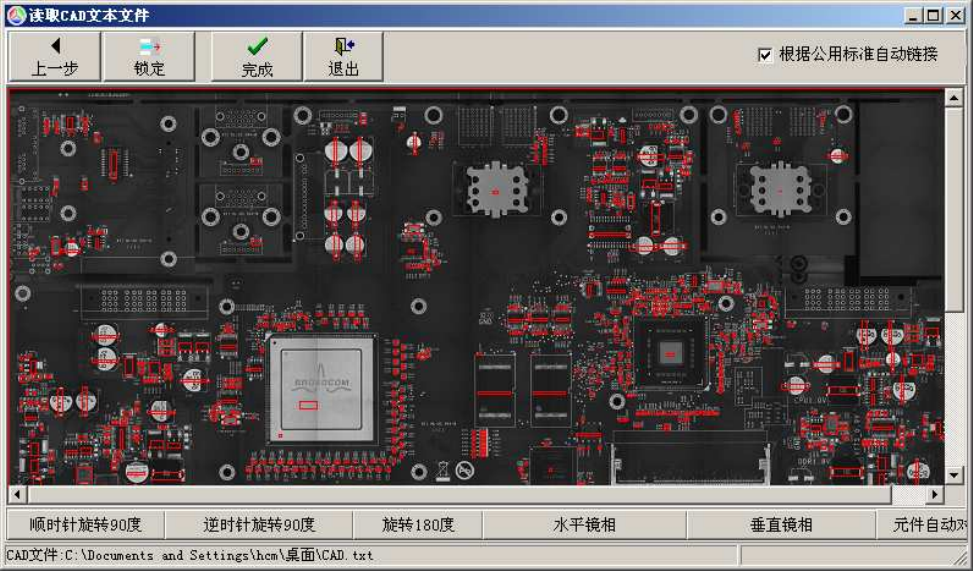
Task: Mirror horizontally with 水平镜相
Action: coord(585,525)
